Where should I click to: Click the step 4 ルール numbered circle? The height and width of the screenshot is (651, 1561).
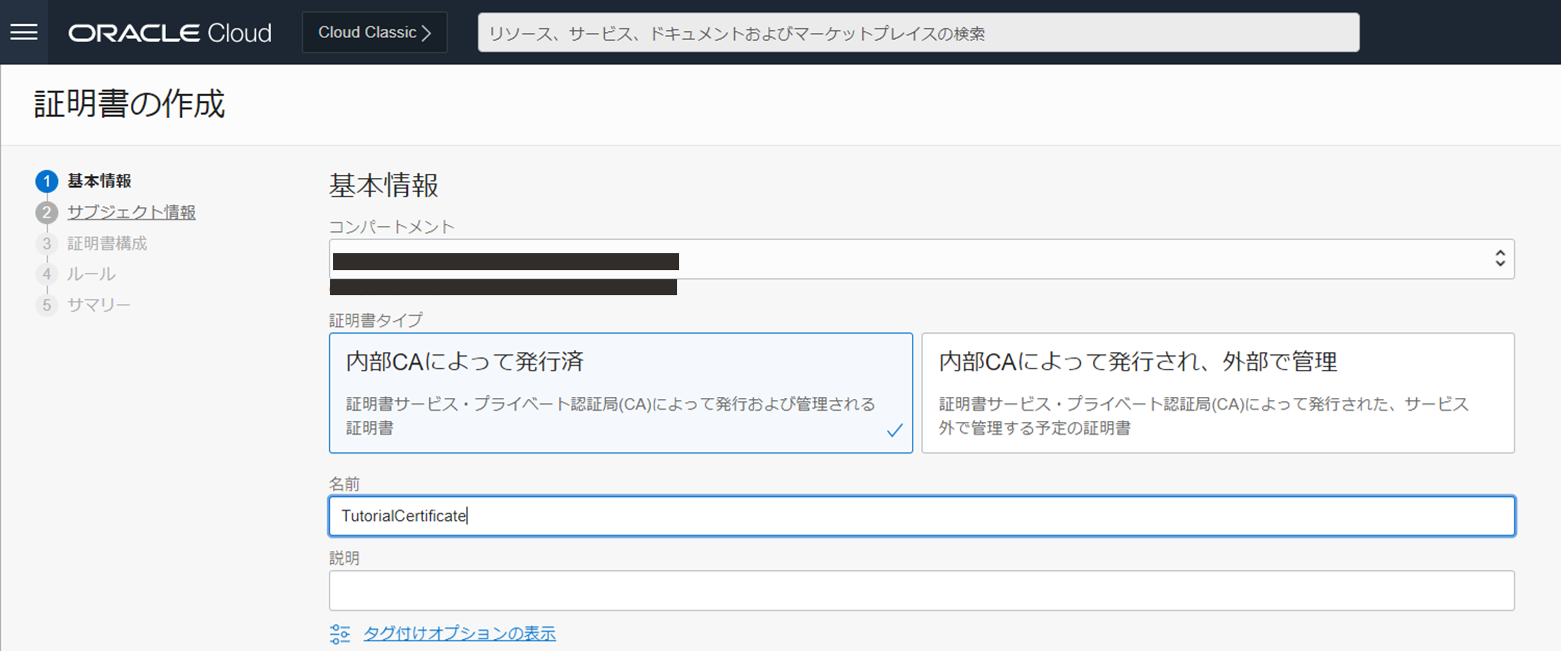[47, 273]
